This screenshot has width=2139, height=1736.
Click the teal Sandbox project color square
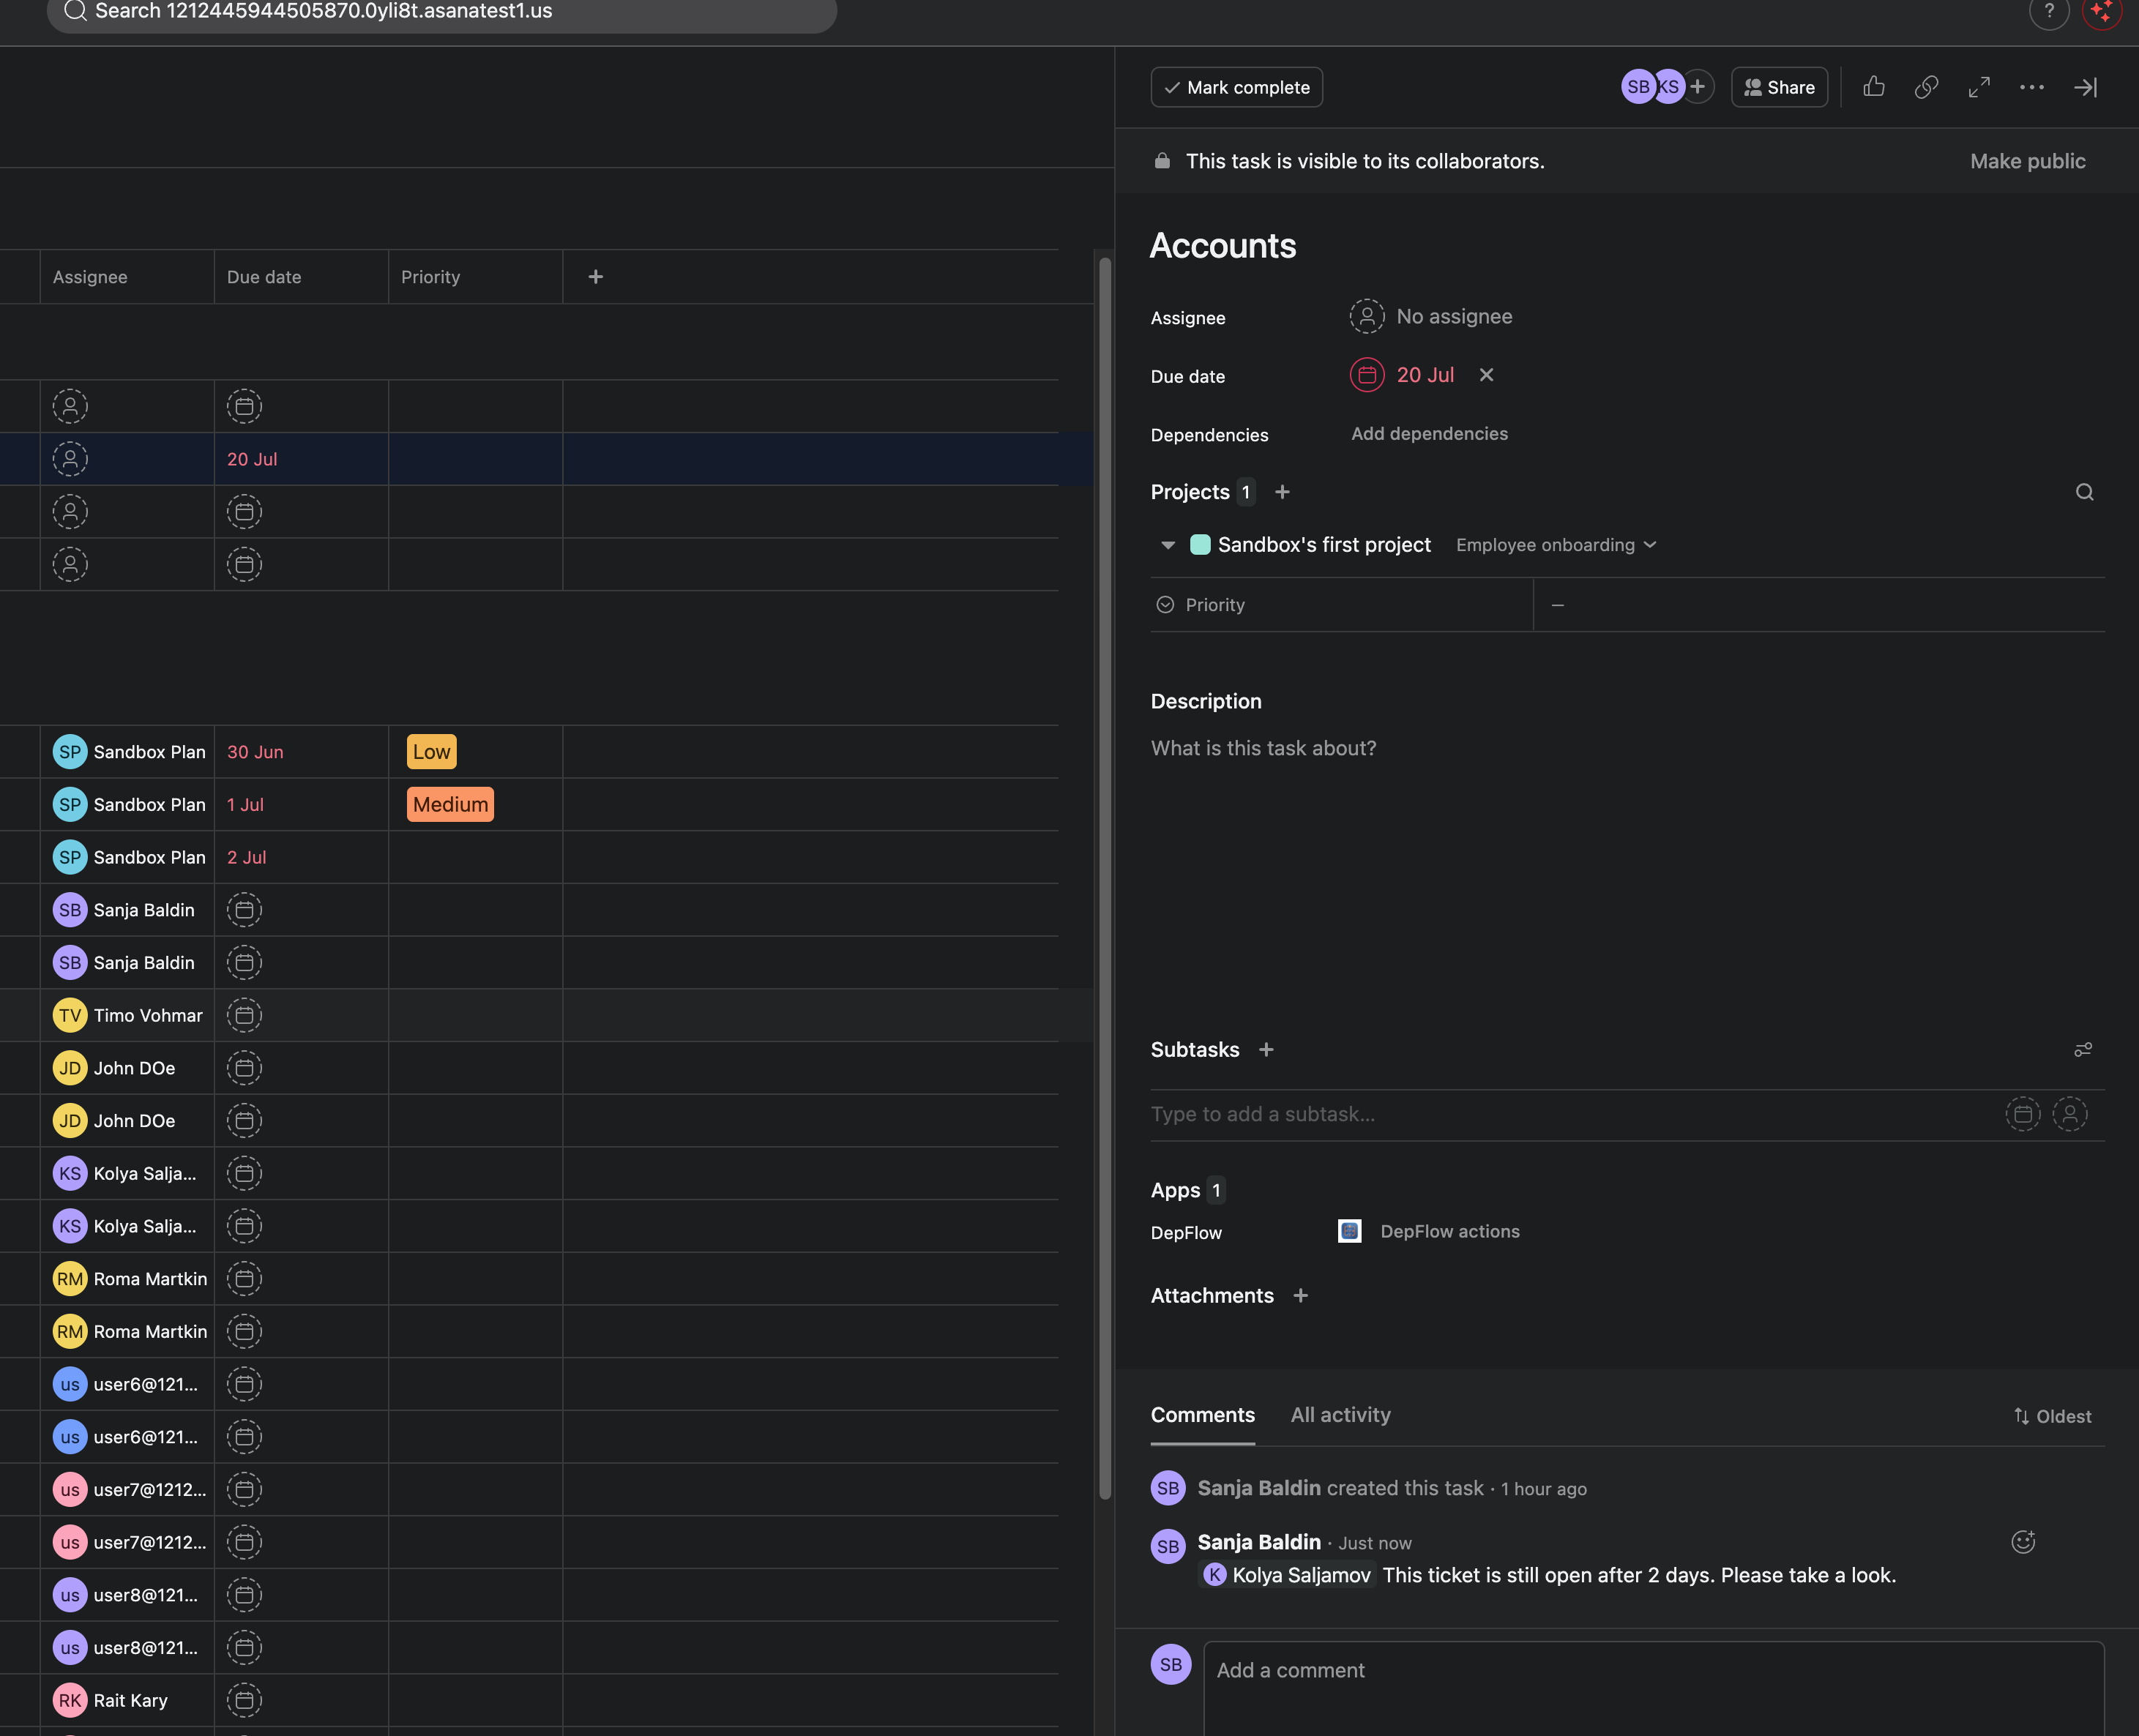point(1200,545)
